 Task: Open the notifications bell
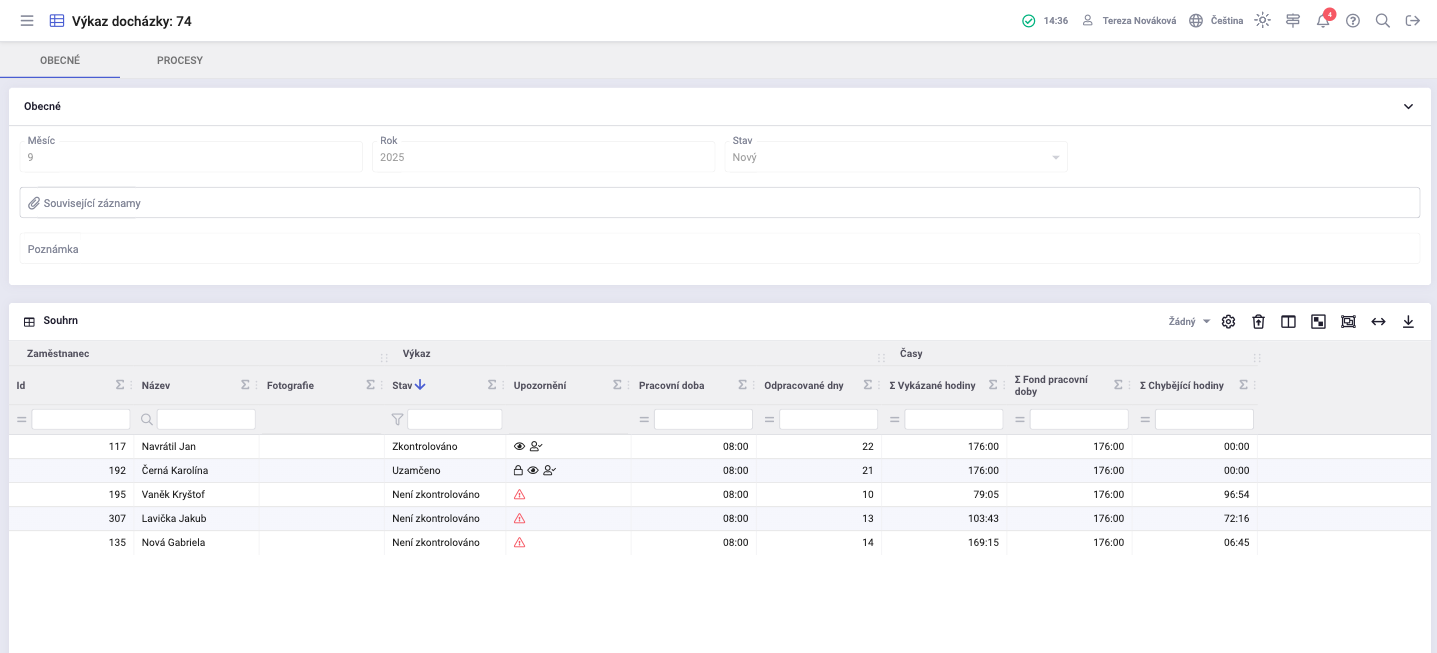point(1323,21)
